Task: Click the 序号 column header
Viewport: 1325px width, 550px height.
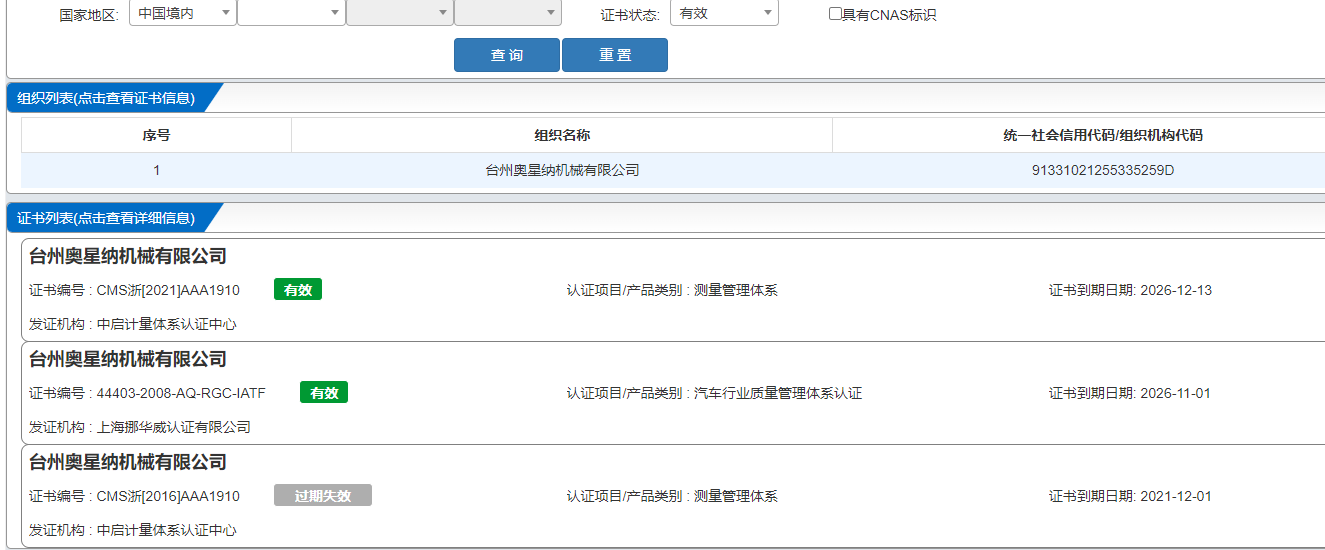Action: point(156,135)
